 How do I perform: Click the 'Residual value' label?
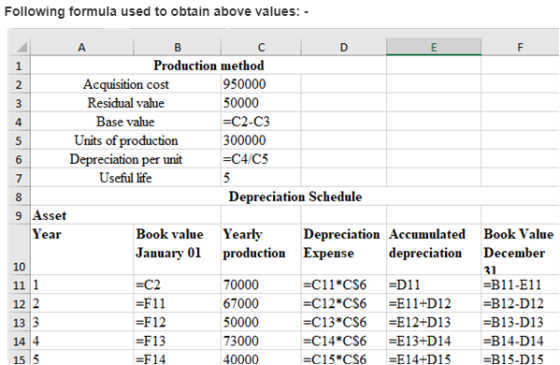[x=126, y=103]
